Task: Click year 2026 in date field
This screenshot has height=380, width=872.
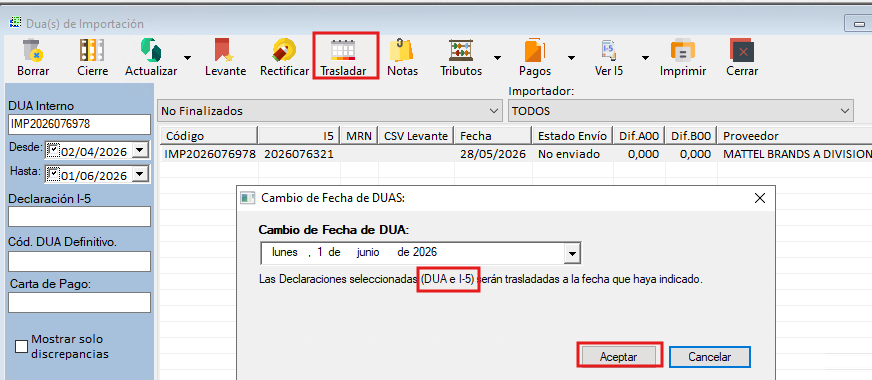Action: click(x=425, y=252)
